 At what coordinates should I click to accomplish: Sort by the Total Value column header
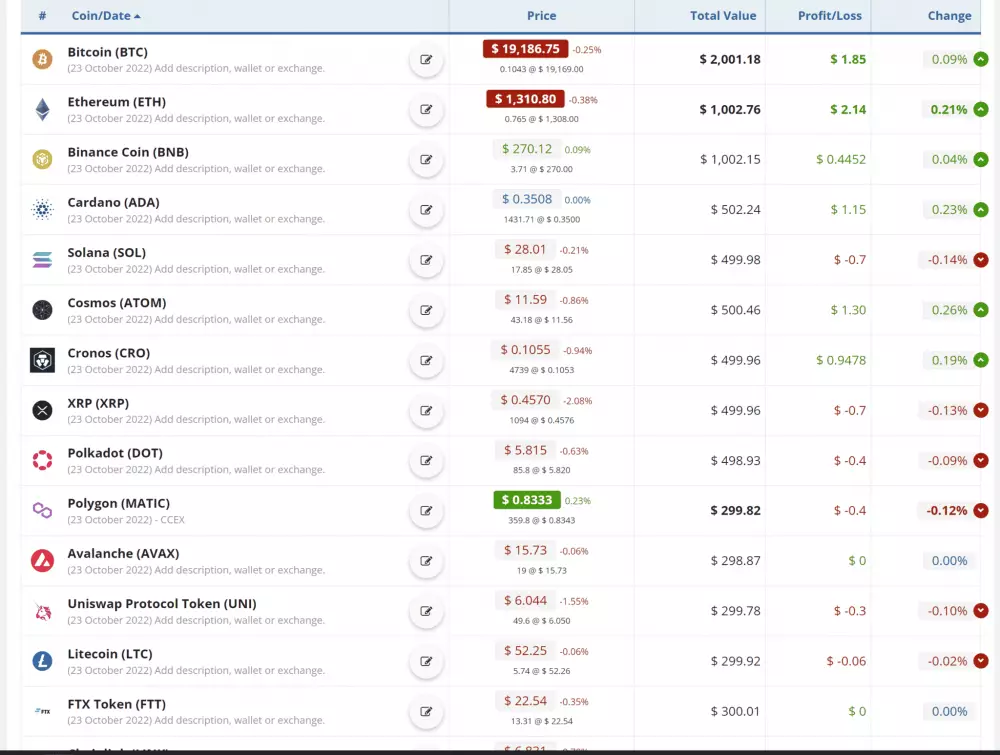coord(723,16)
